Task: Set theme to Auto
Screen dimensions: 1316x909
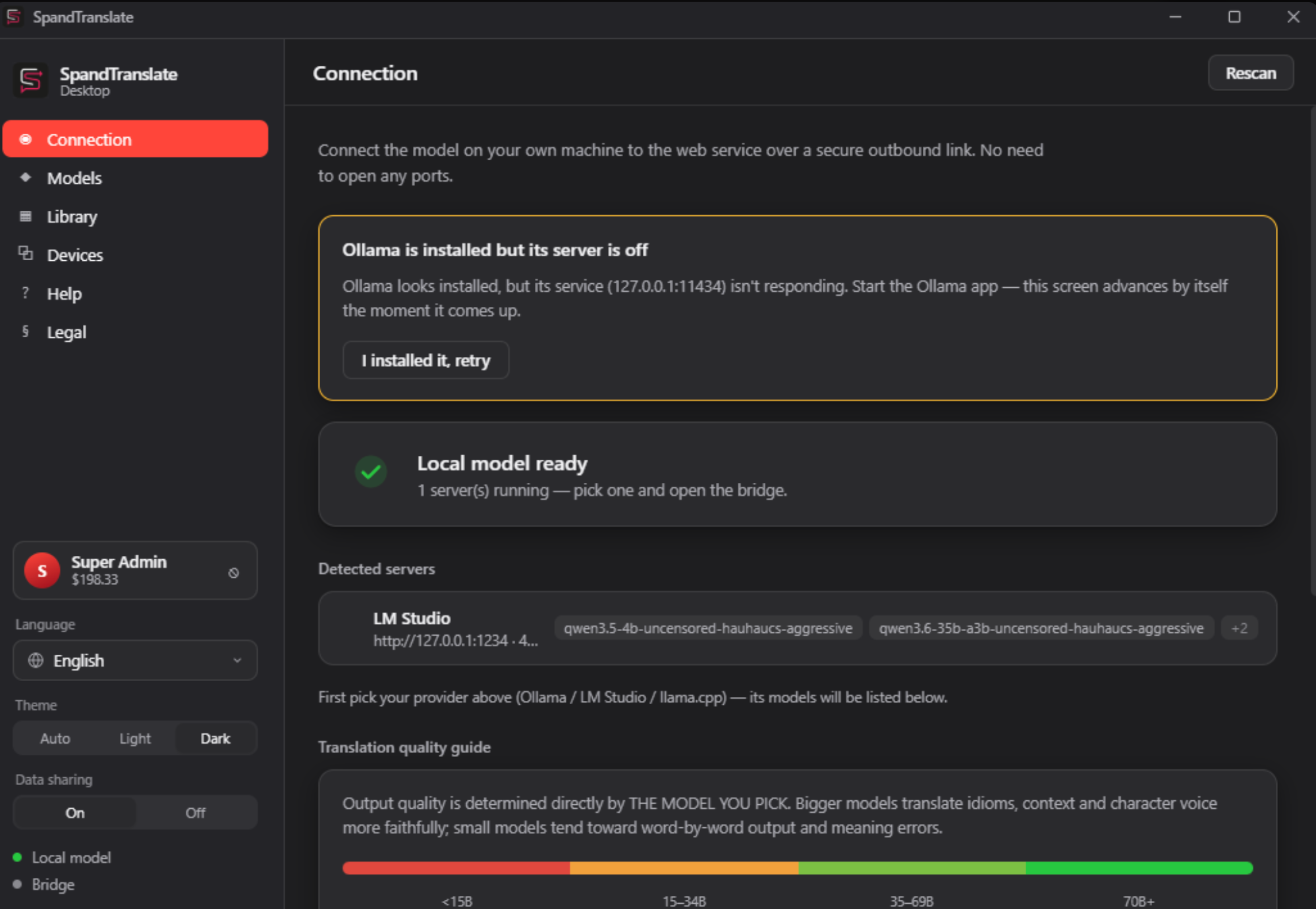Action: 55,738
